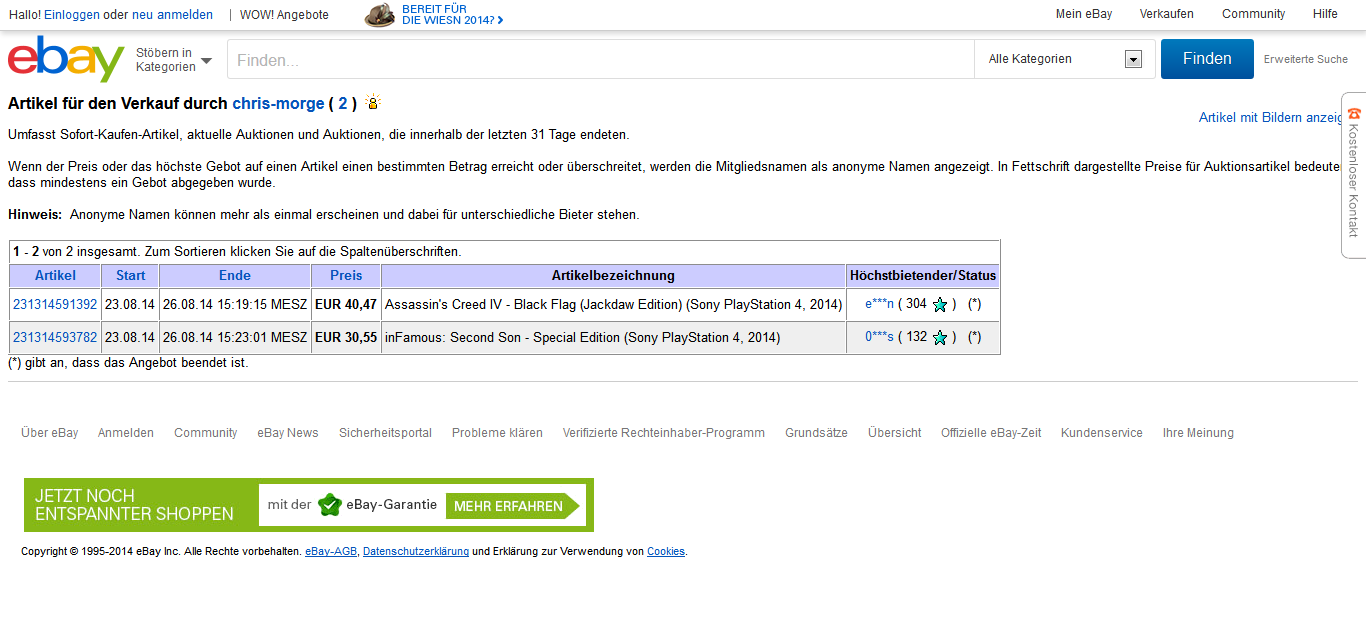This screenshot has width=1366, height=634.
Task: Click Bereit für die Wiesn 2014 link
Action: 452,15
